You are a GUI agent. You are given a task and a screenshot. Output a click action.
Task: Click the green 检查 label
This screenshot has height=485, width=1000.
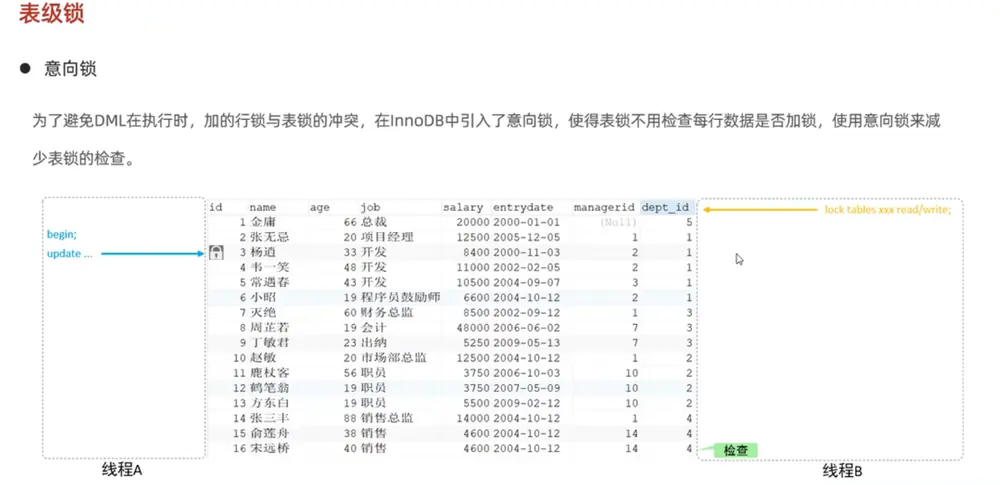pos(735,451)
